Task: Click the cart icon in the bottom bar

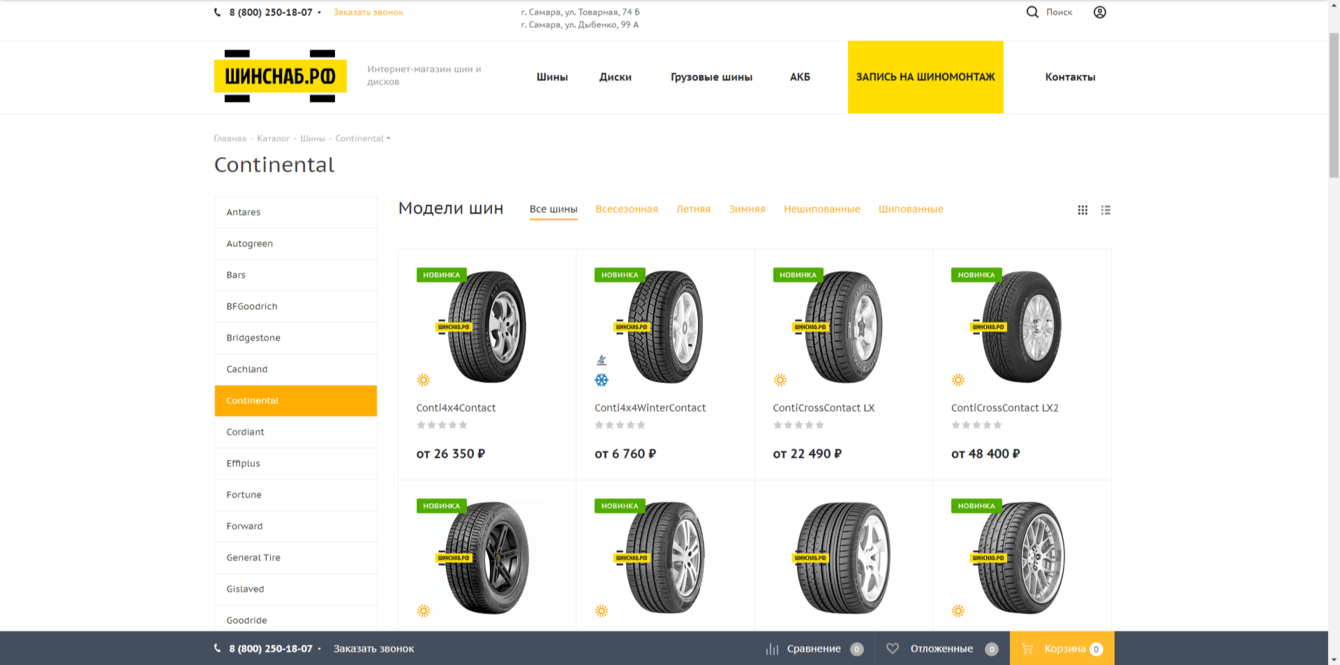Action: click(1027, 649)
